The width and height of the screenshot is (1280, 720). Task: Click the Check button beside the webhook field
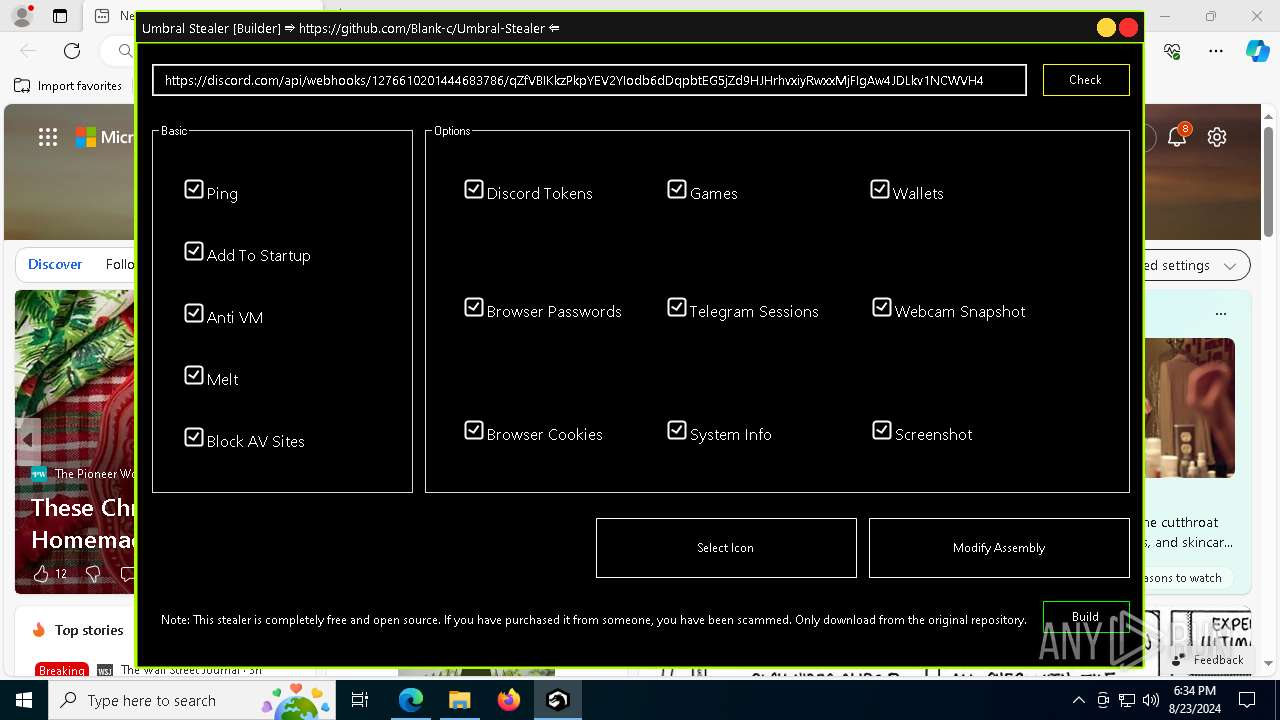[1086, 80]
